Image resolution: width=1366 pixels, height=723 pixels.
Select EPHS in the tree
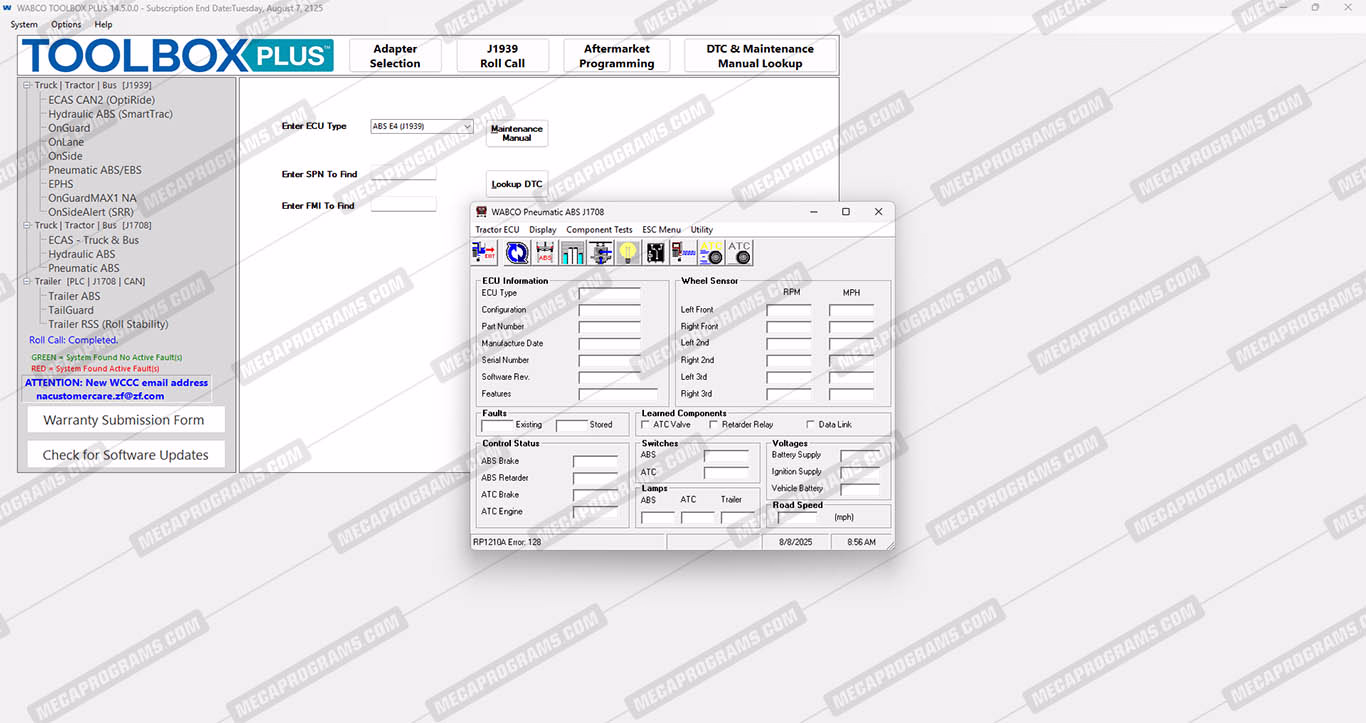[x=61, y=184]
